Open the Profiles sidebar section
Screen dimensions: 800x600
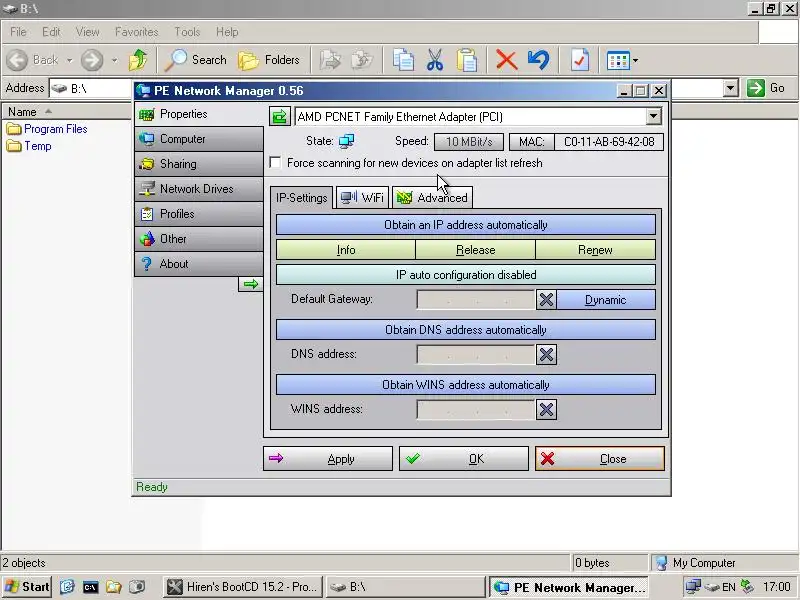(x=199, y=214)
